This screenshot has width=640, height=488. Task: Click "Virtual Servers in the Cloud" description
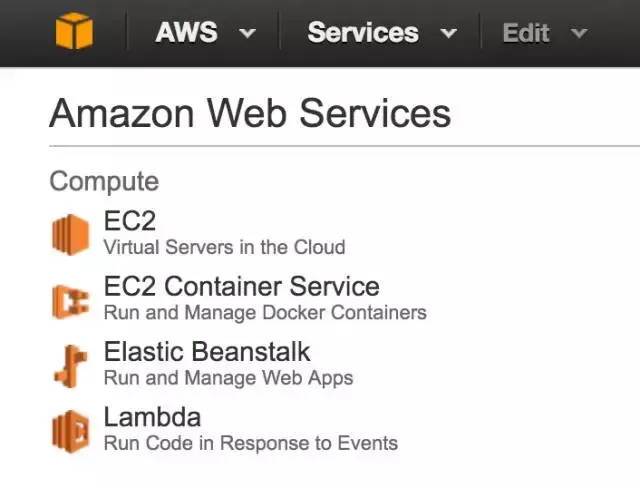pos(224,247)
